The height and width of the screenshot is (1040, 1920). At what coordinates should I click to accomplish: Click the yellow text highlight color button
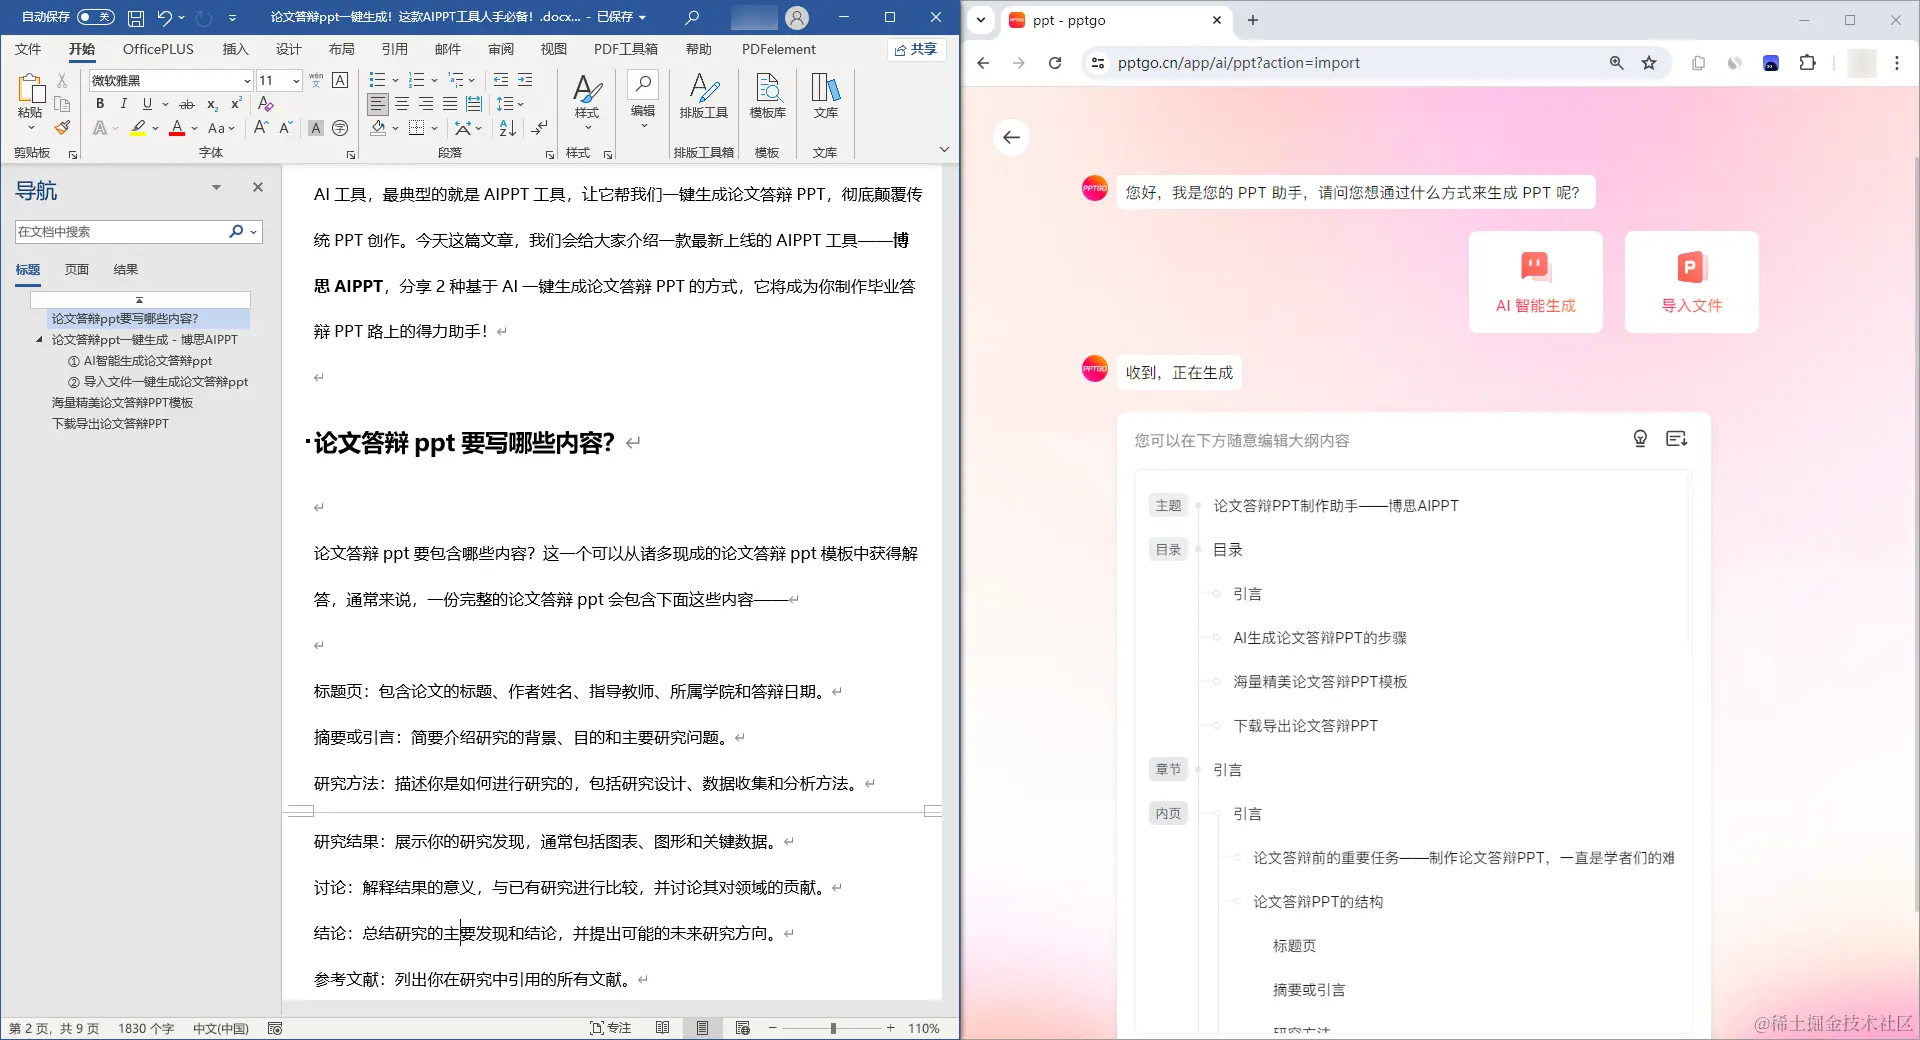[x=139, y=128]
